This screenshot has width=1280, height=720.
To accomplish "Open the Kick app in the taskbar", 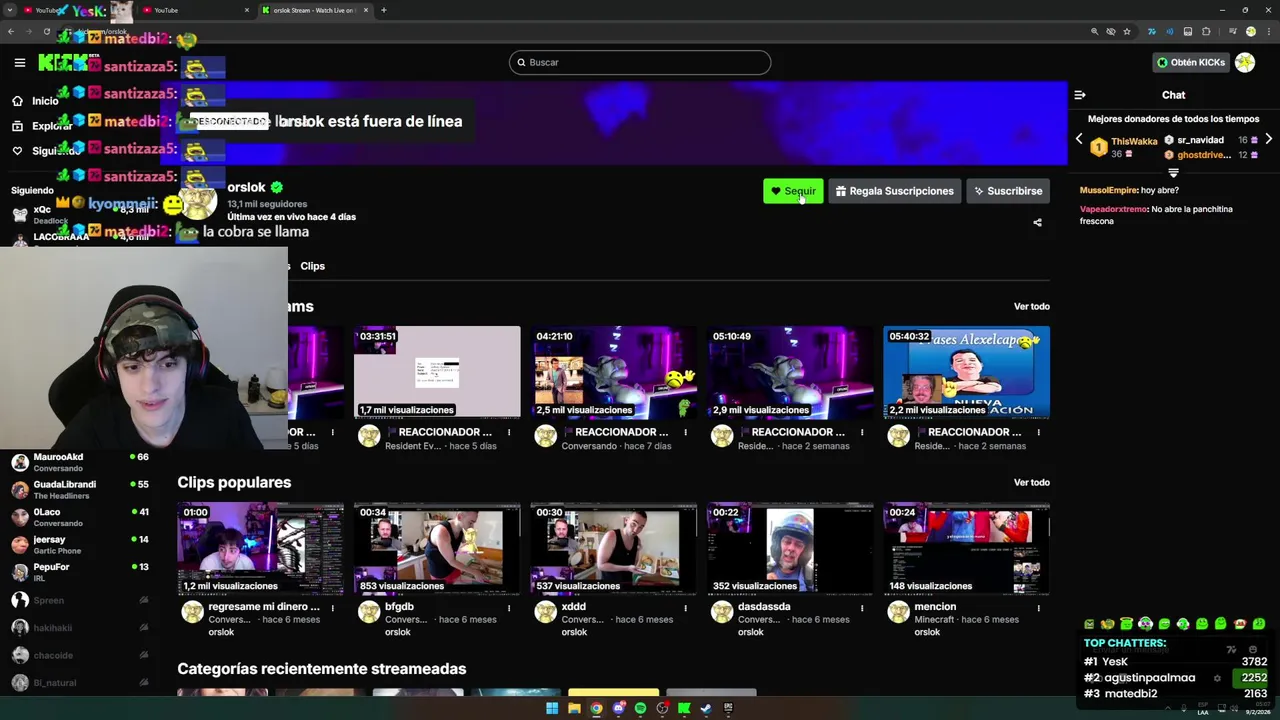I will tap(684, 709).
